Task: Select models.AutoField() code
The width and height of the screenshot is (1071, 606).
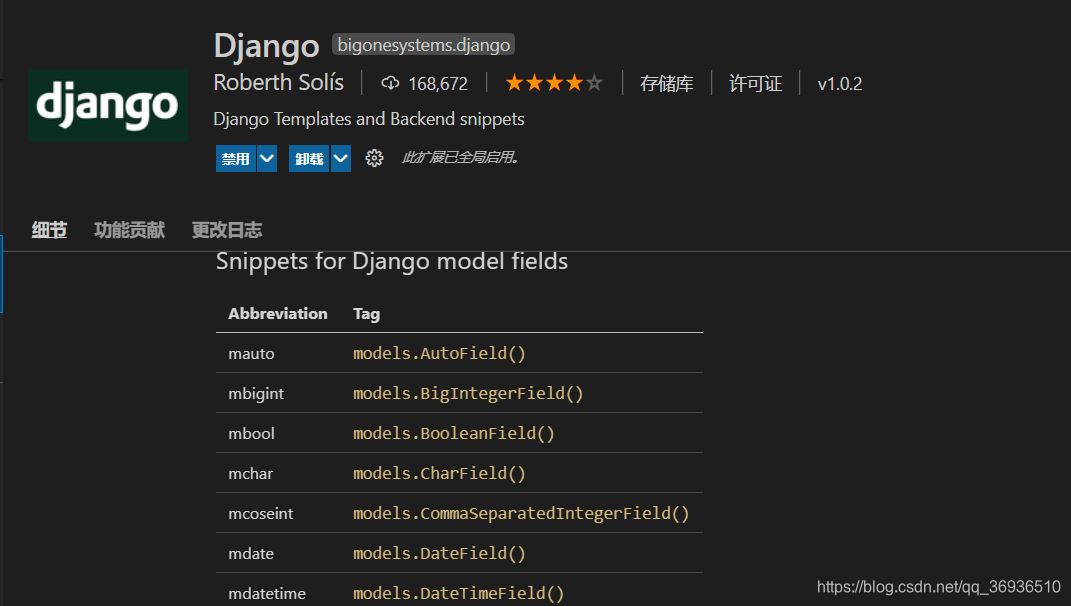Action: coord(439,353)
